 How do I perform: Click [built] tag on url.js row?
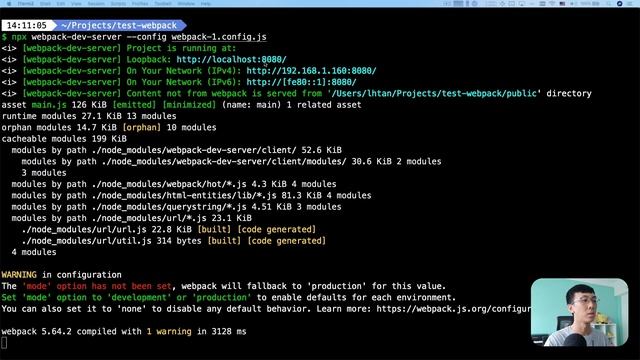tap(214, 230)
